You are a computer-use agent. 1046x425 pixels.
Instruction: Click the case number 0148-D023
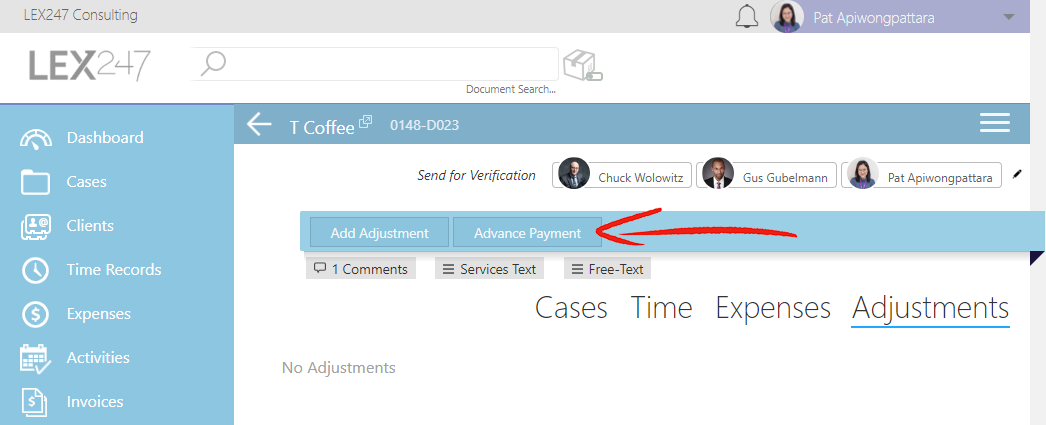coord(424,125)
